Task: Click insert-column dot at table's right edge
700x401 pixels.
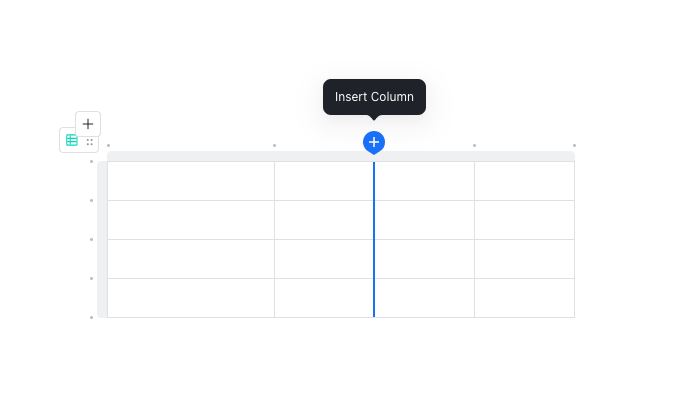Action: click(574, 146)
